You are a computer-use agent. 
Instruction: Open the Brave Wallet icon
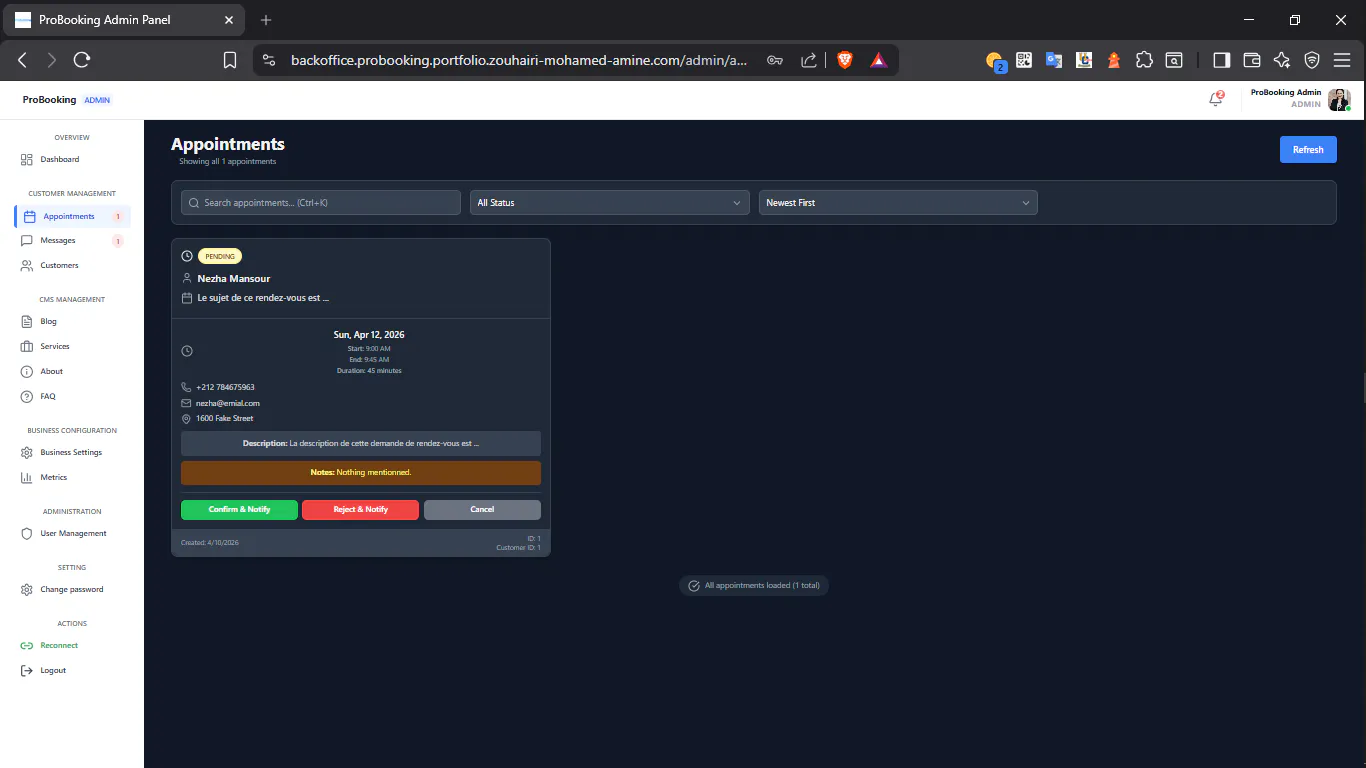[x=1252, y=60]
